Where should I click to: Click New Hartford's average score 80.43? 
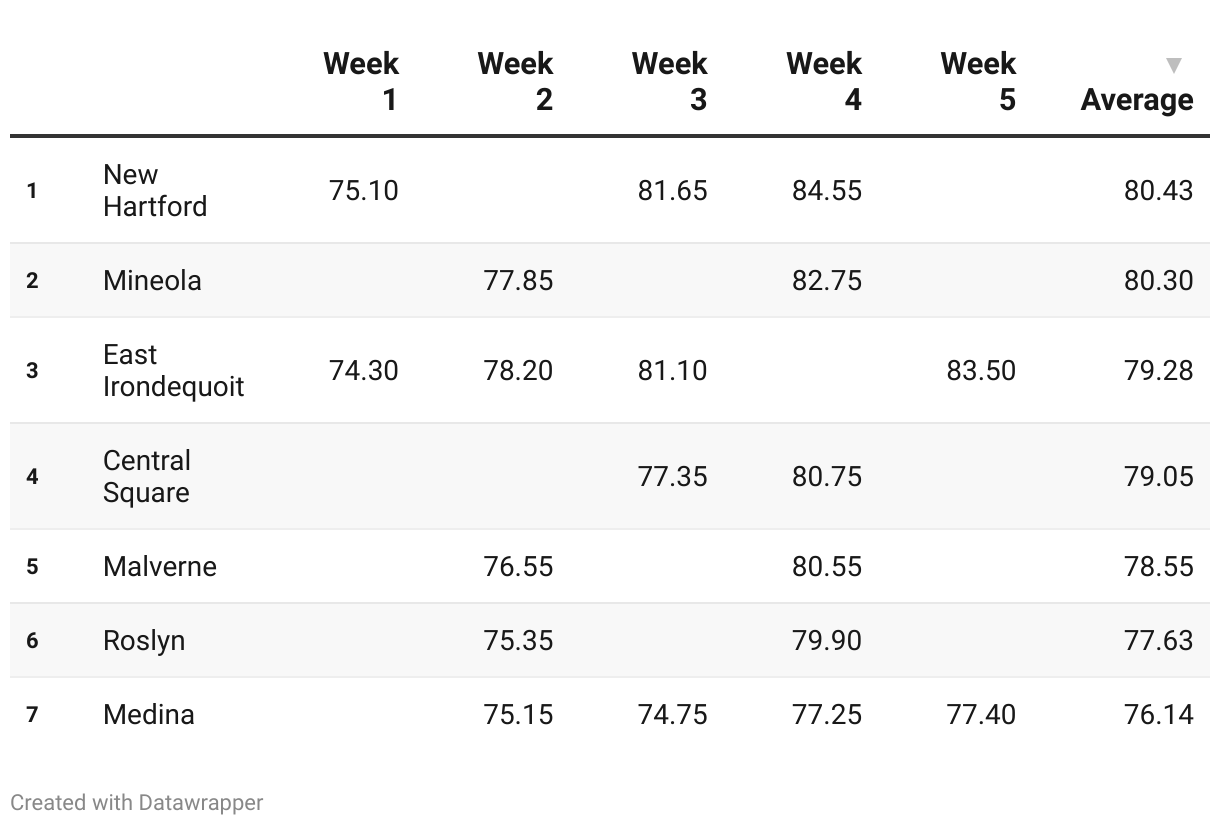pos(1158,190)
